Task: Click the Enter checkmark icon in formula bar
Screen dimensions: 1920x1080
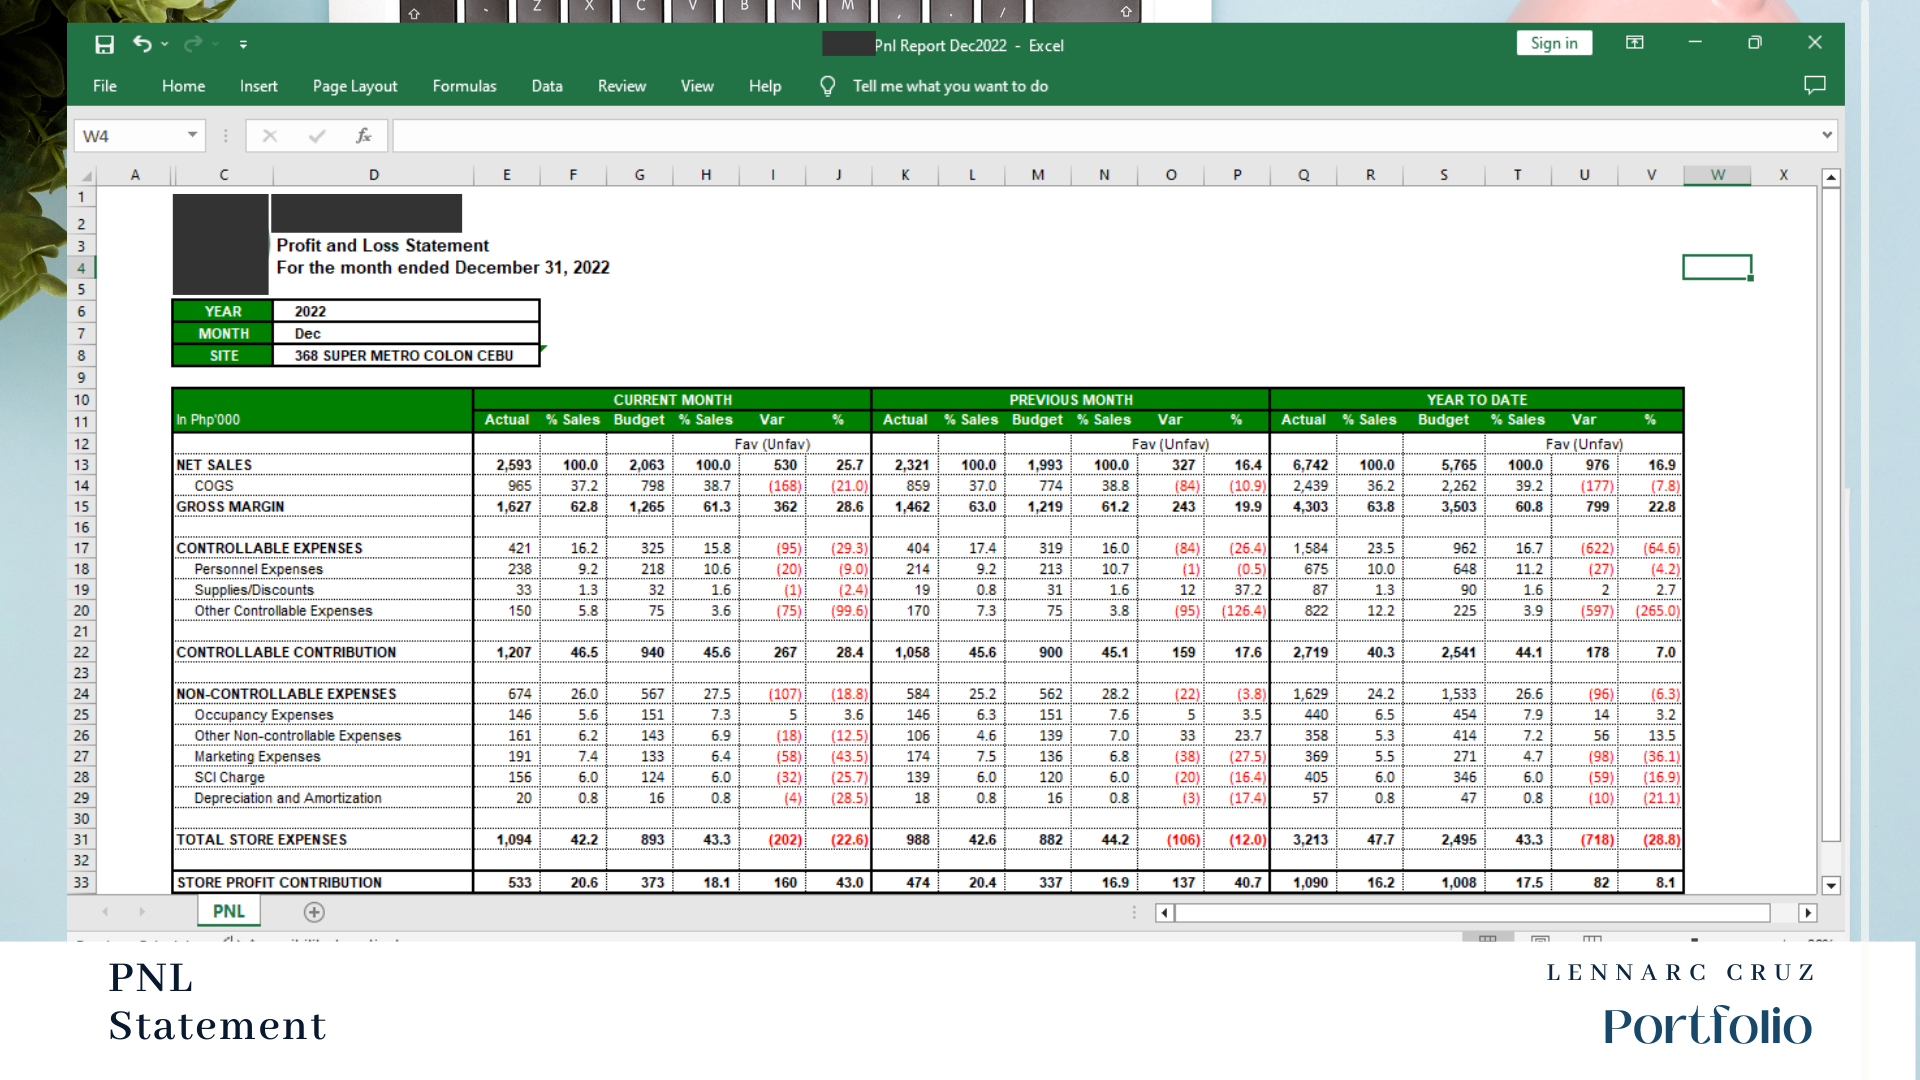Action: click(x=317, y=135)
